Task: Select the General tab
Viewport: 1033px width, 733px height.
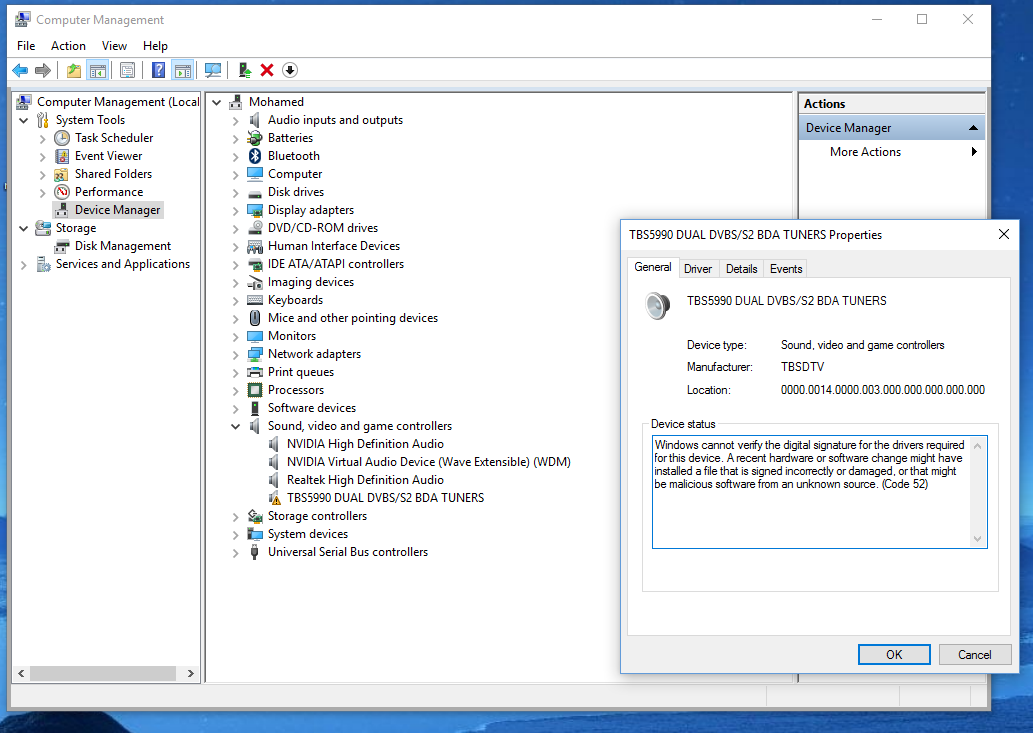Action: coord(653,267)
